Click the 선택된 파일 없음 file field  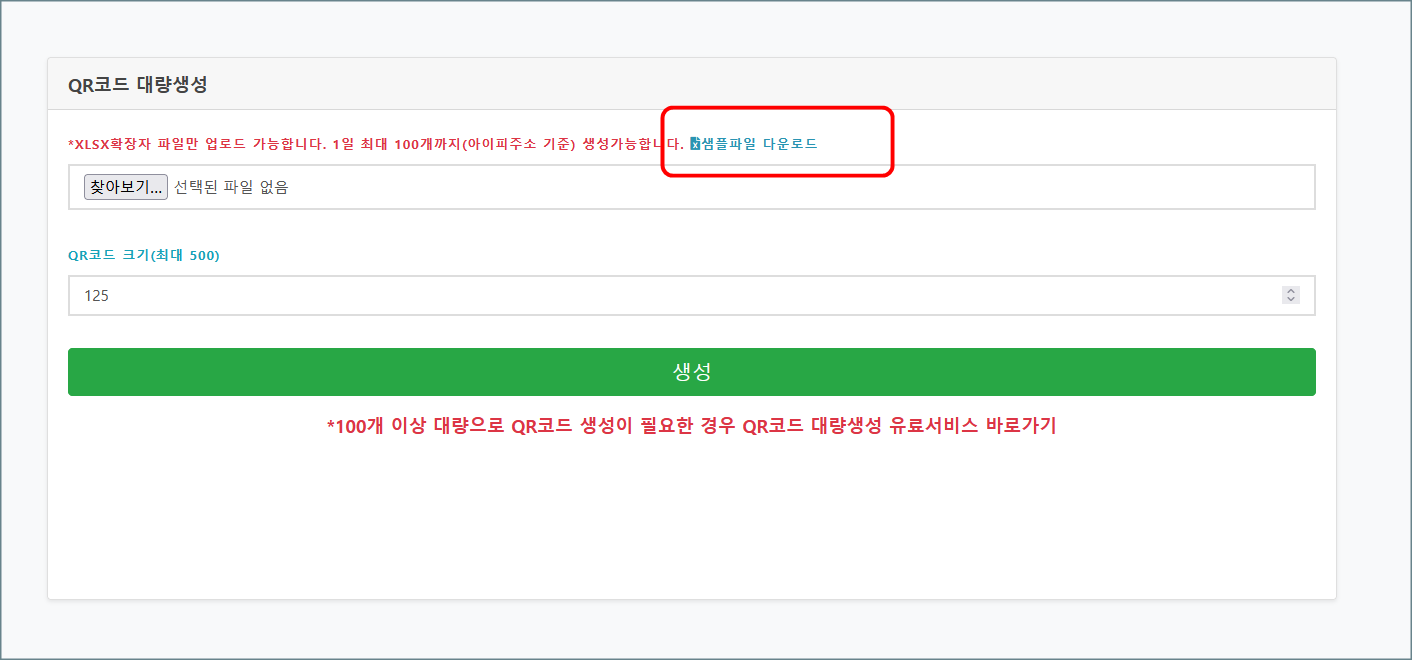point(691,187)
